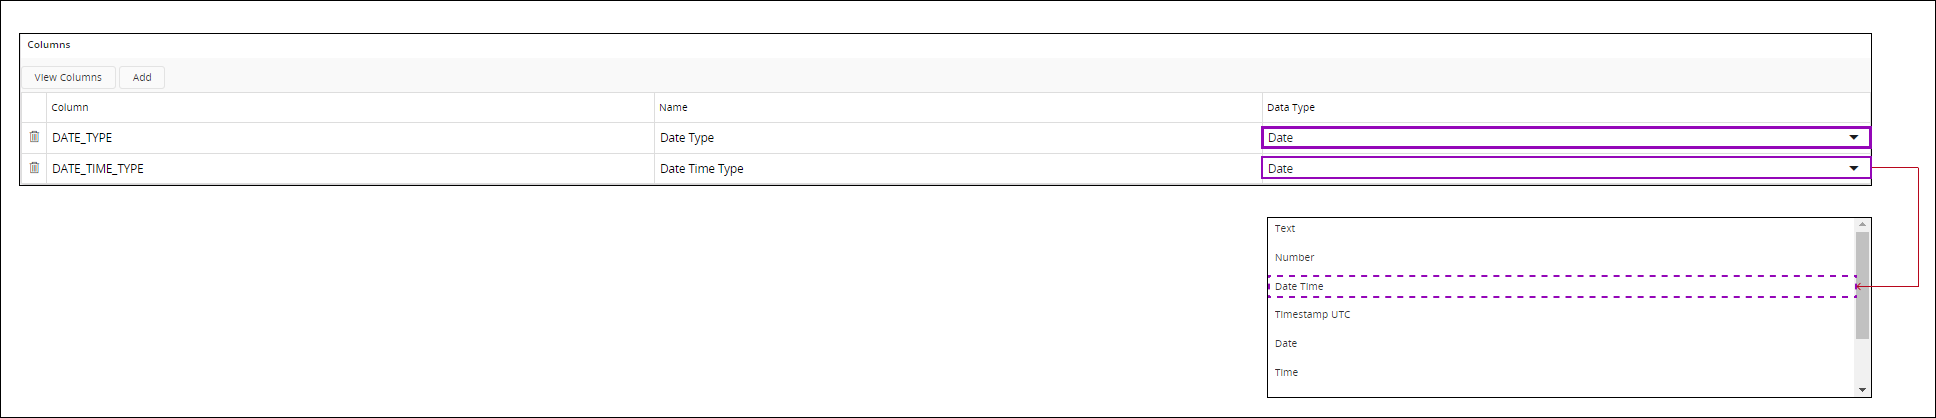Delete the DATE_TYPE column row
Viewport: 1936px width, 418px height.
pyautogui.click(x=34, y=137)
